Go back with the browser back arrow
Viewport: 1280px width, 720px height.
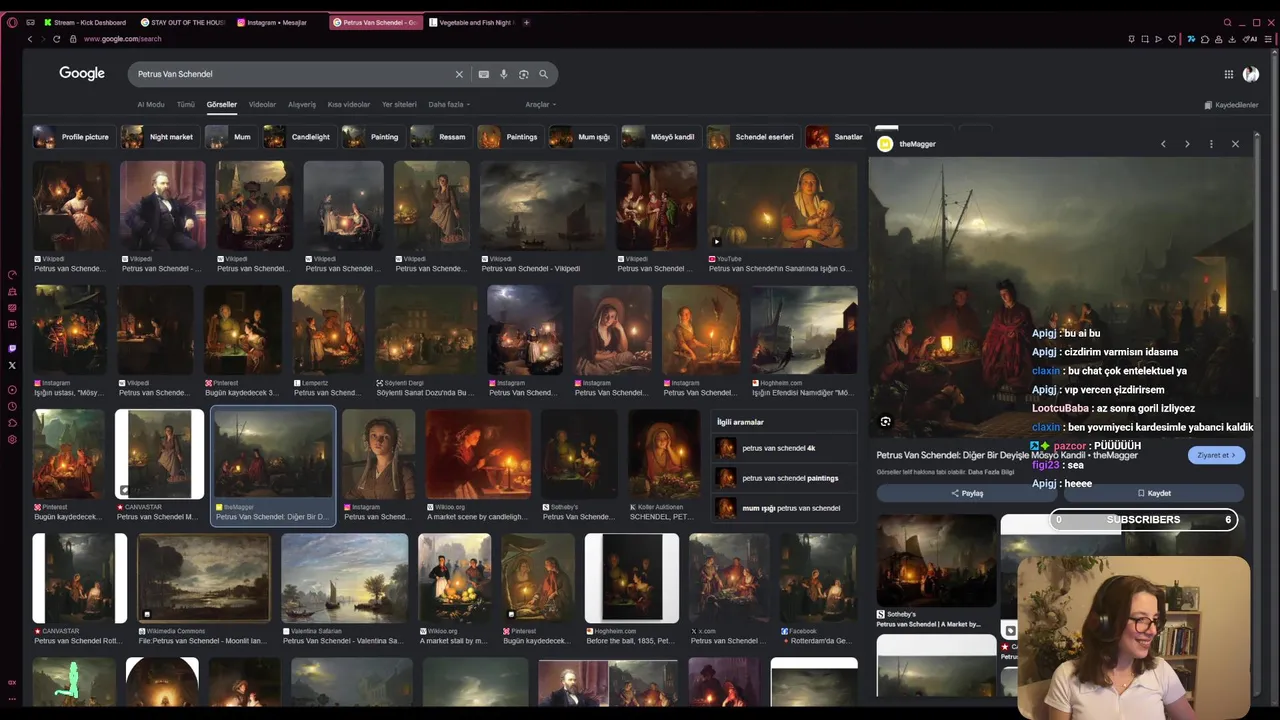click(30, 39)
